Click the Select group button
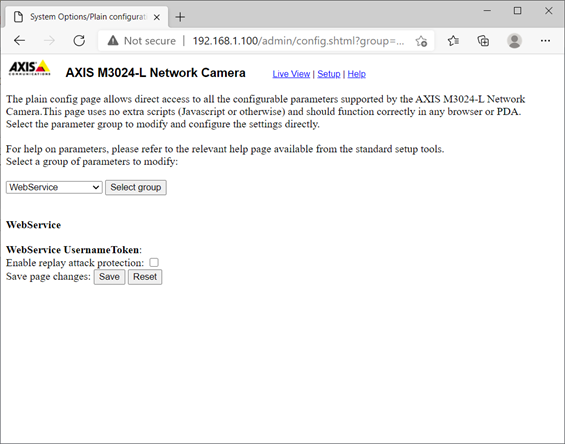This screenshot has height=444, width=565. (136, 187)
